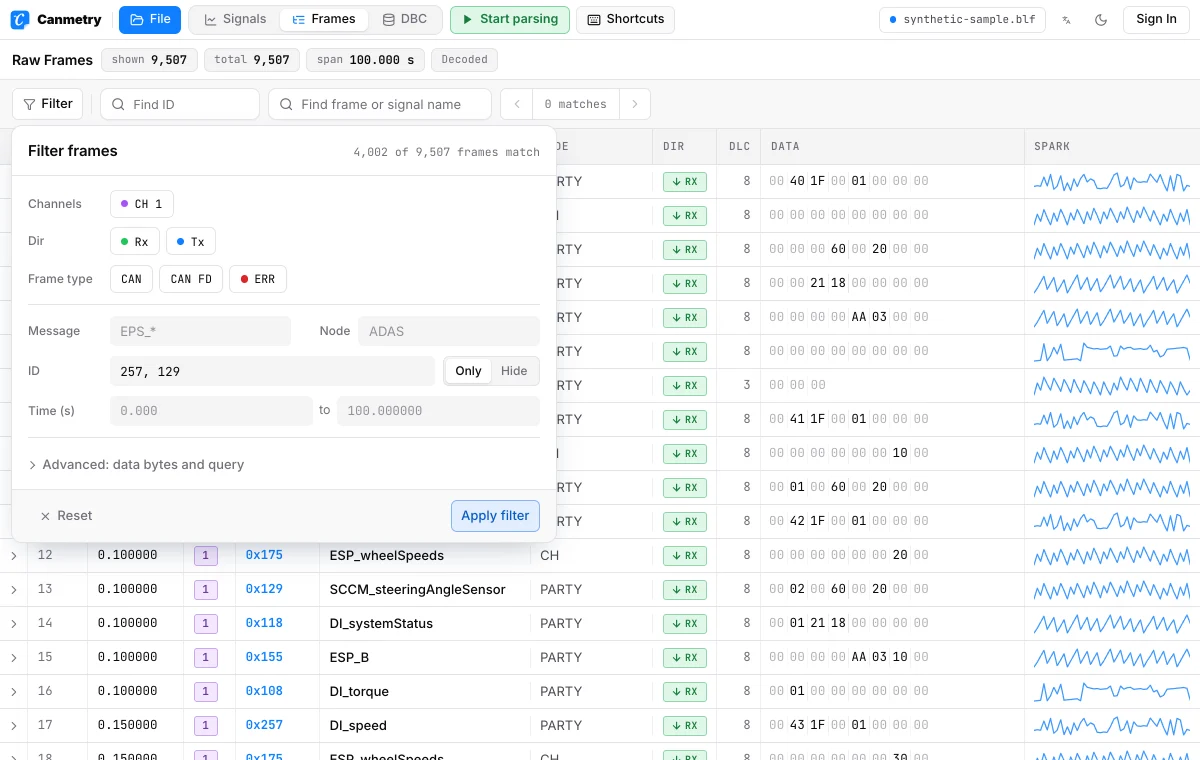Viewport: 1200px width, 760px height.
Task: Expand frame row 14
Action: (13, 624)
